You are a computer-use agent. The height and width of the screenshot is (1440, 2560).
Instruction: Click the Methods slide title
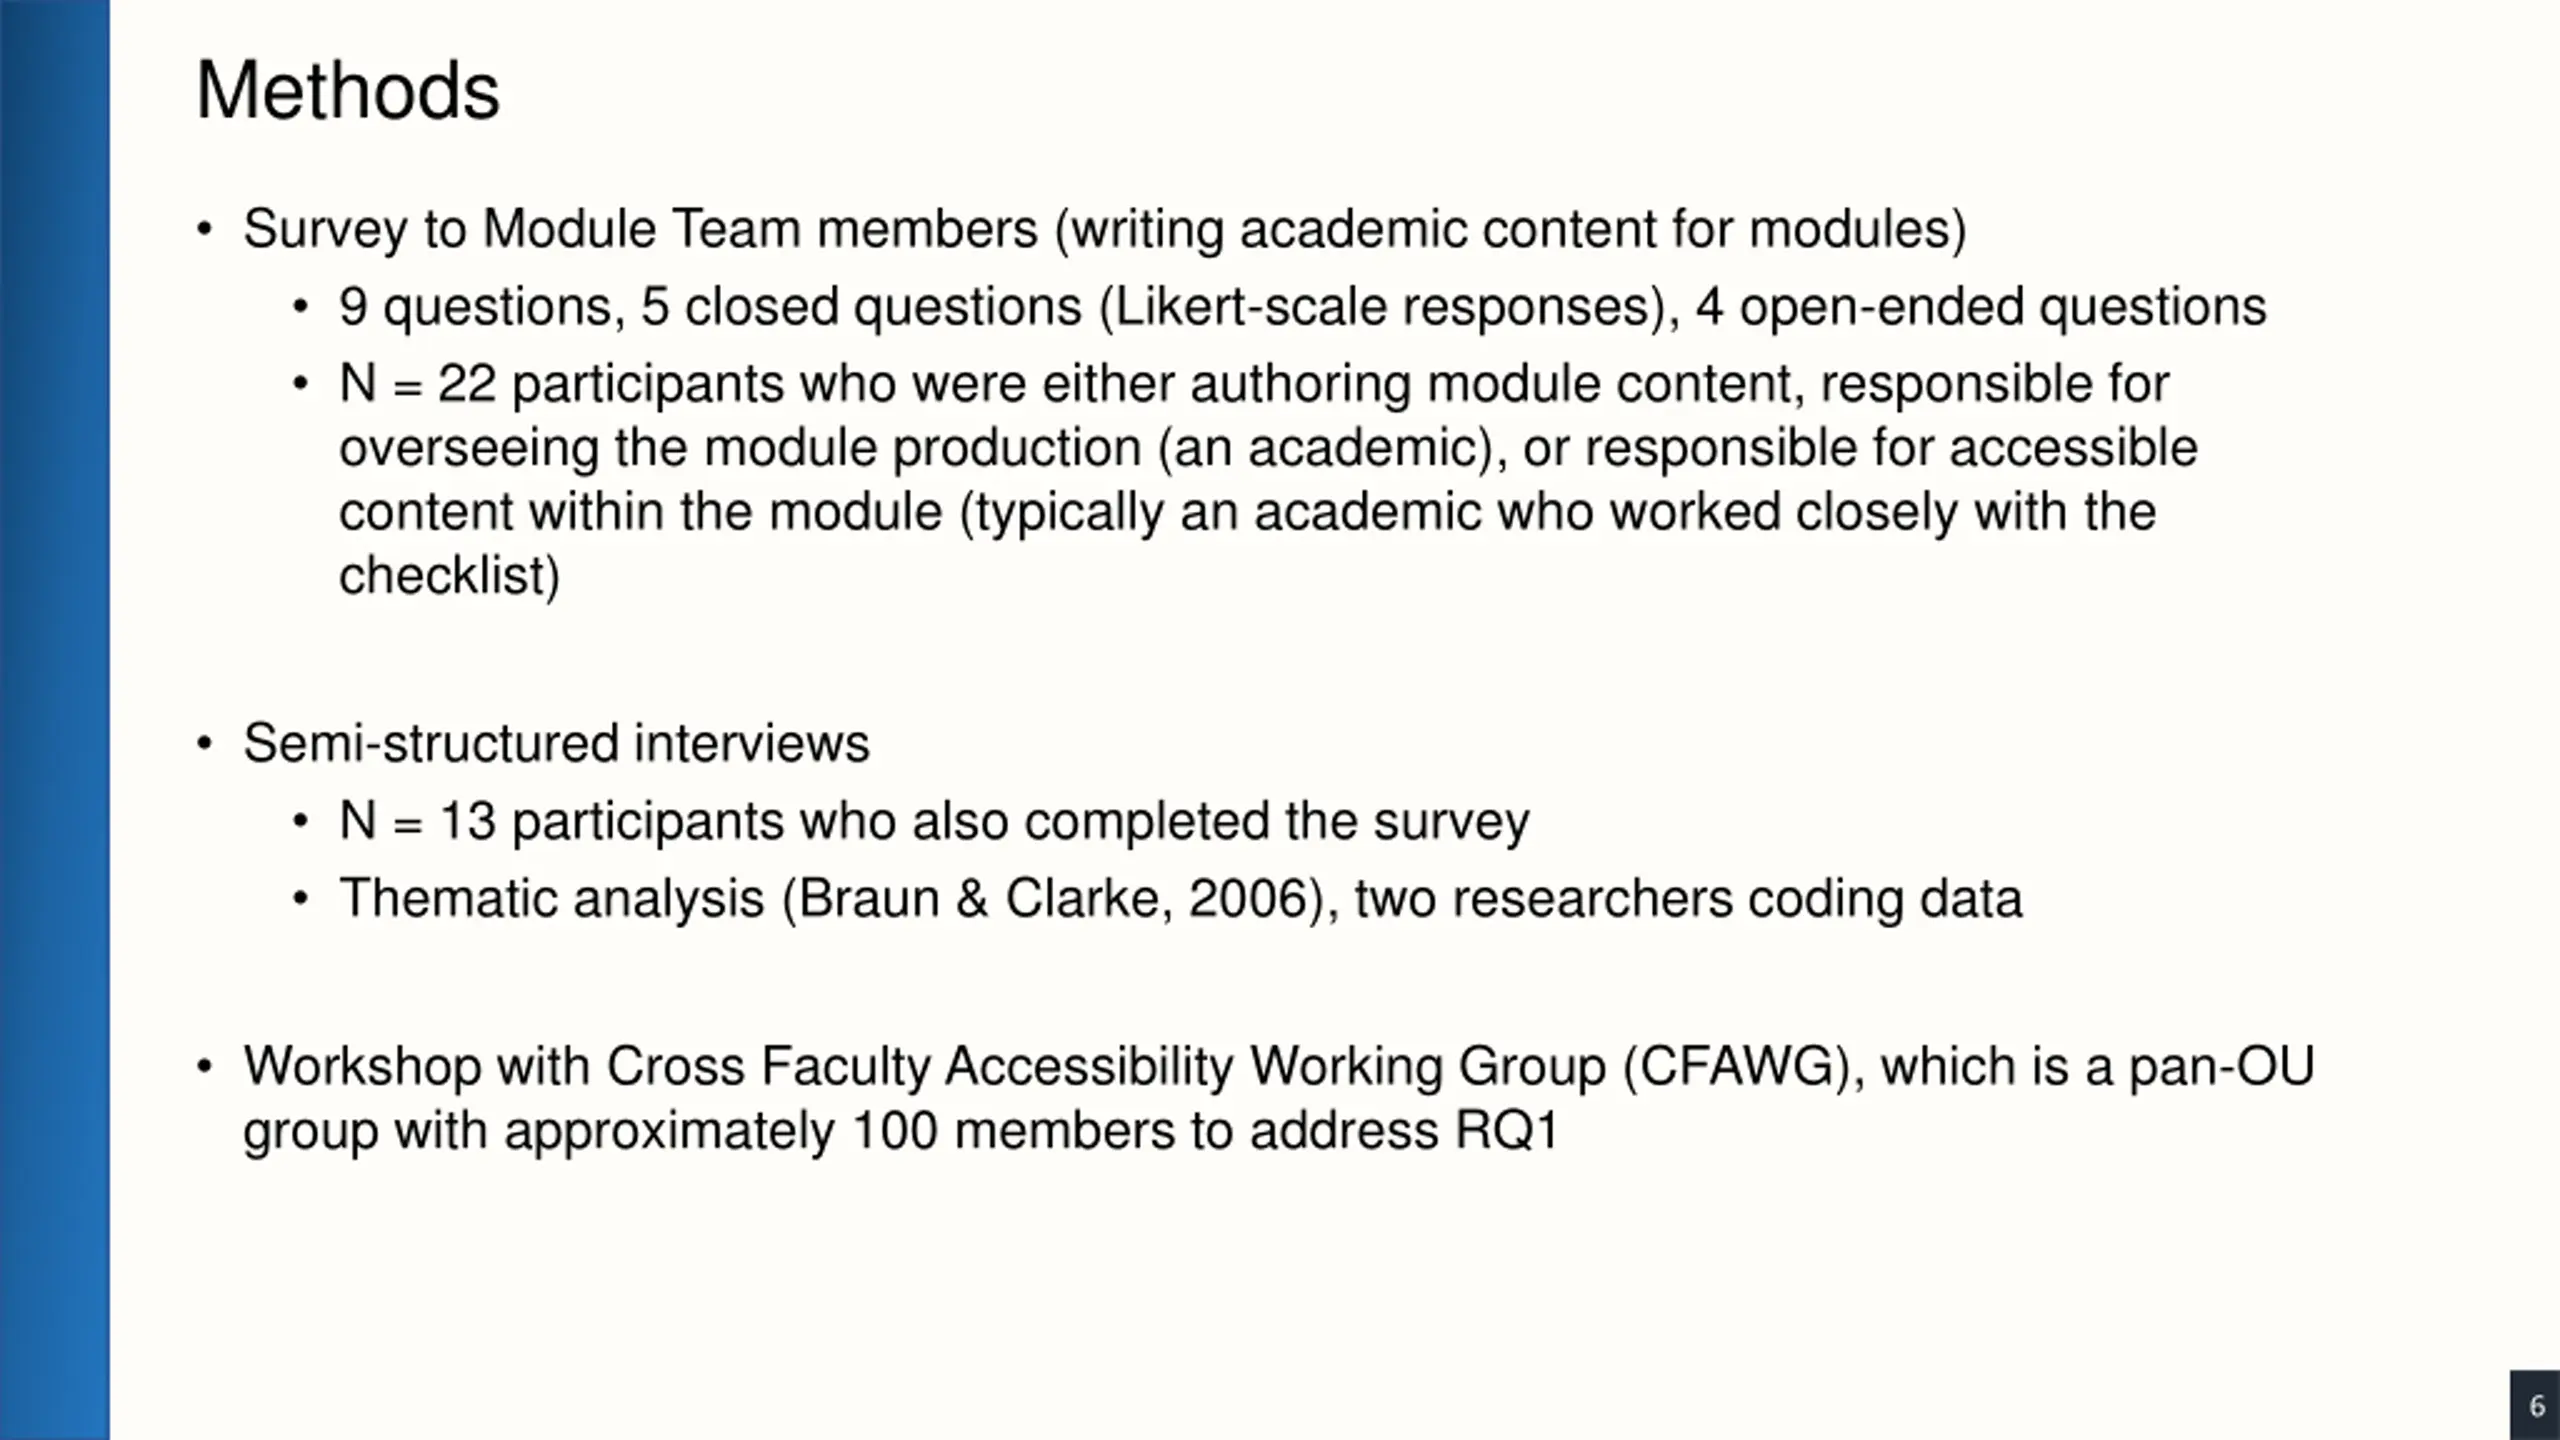coord(347,91)
